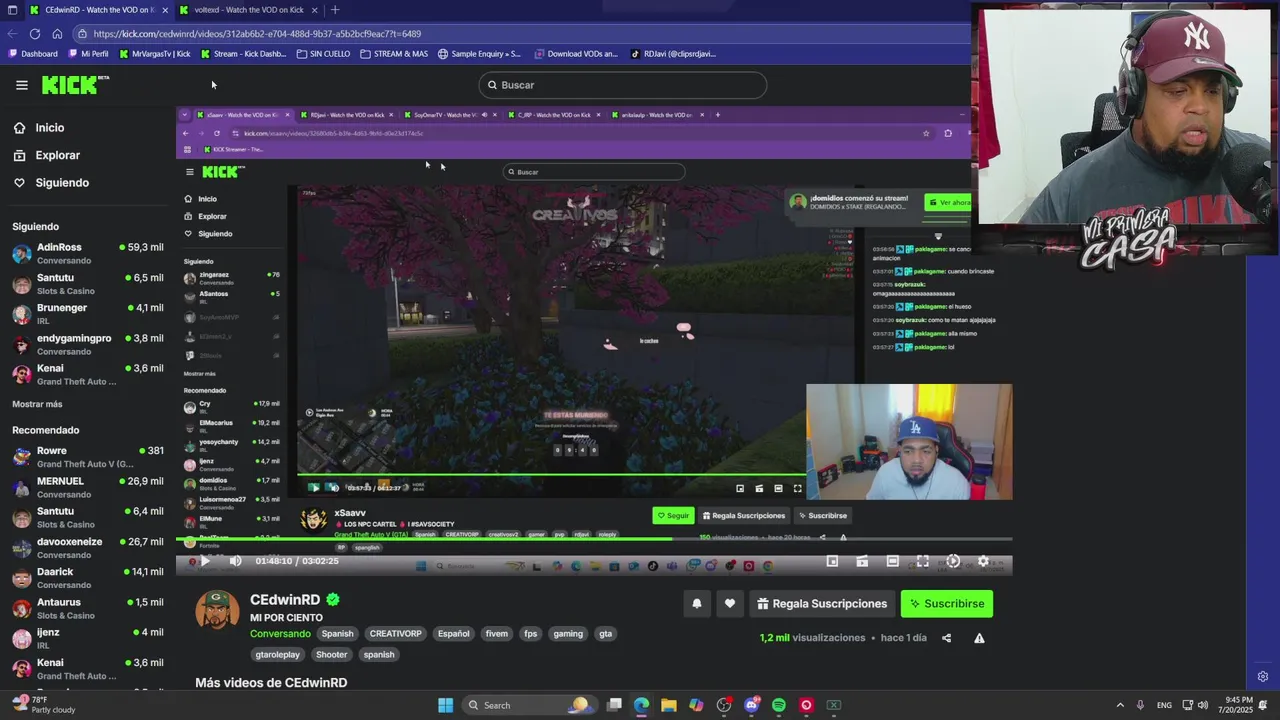The width and height of the screenshot is (1280, 720).
Task: Show hidden system tray icons
Action: coord(1120,705)
